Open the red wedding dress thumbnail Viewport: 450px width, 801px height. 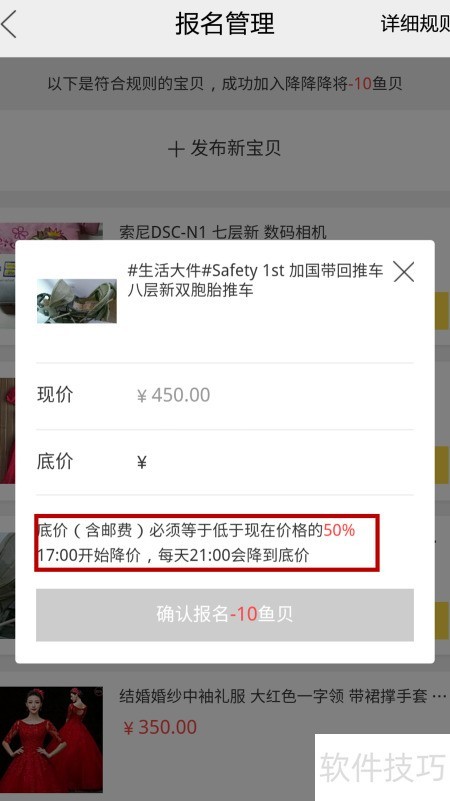(51, 740)
